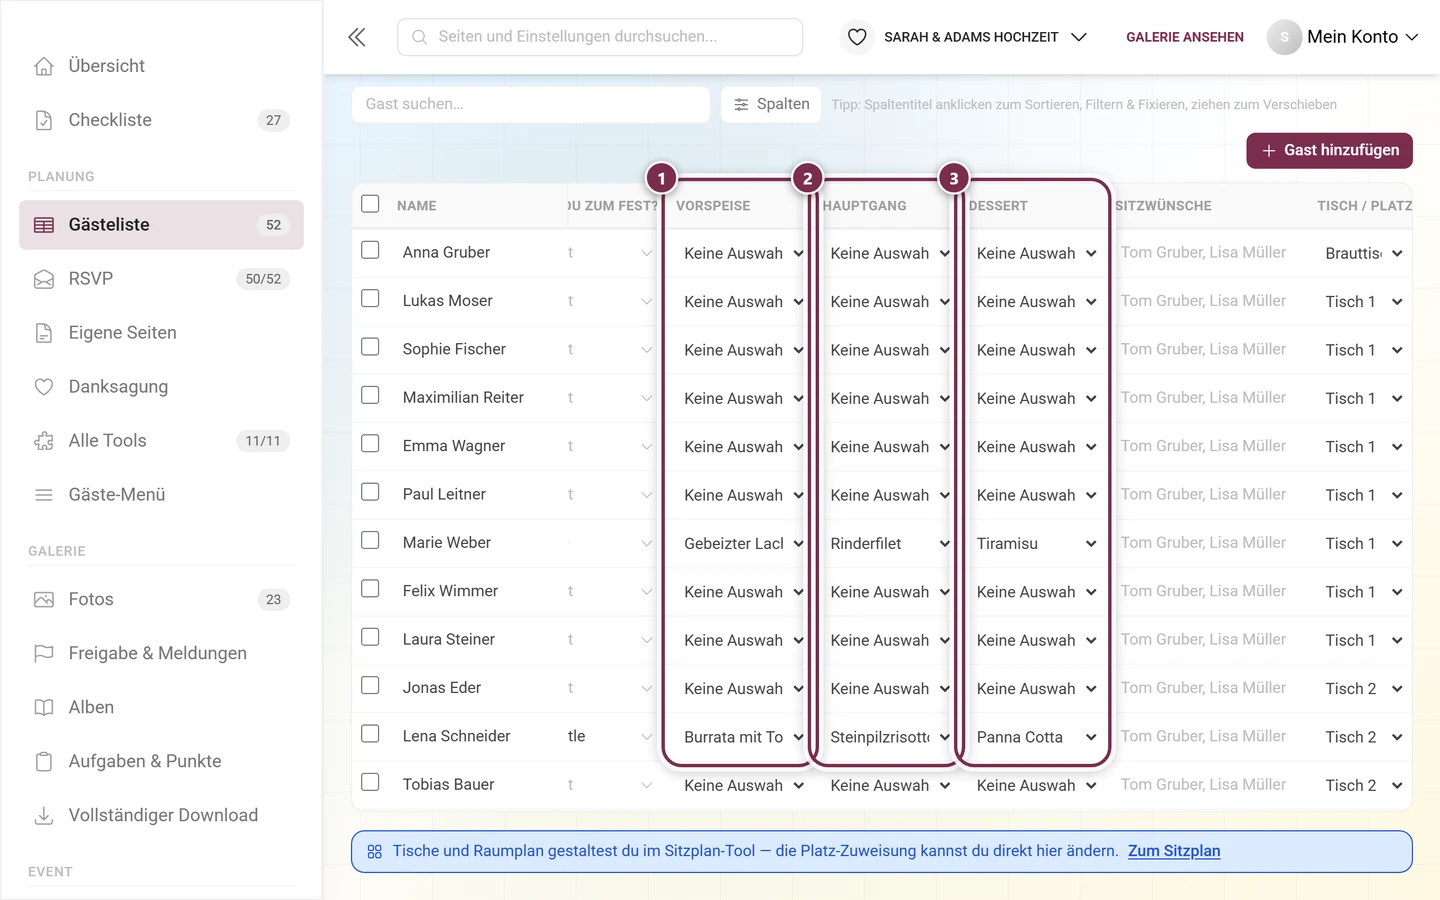Image resolution: width=1440 pixels, height=900 pixels.
Task: Open the RSVP section in sidebar
Action: click(161, 279)
